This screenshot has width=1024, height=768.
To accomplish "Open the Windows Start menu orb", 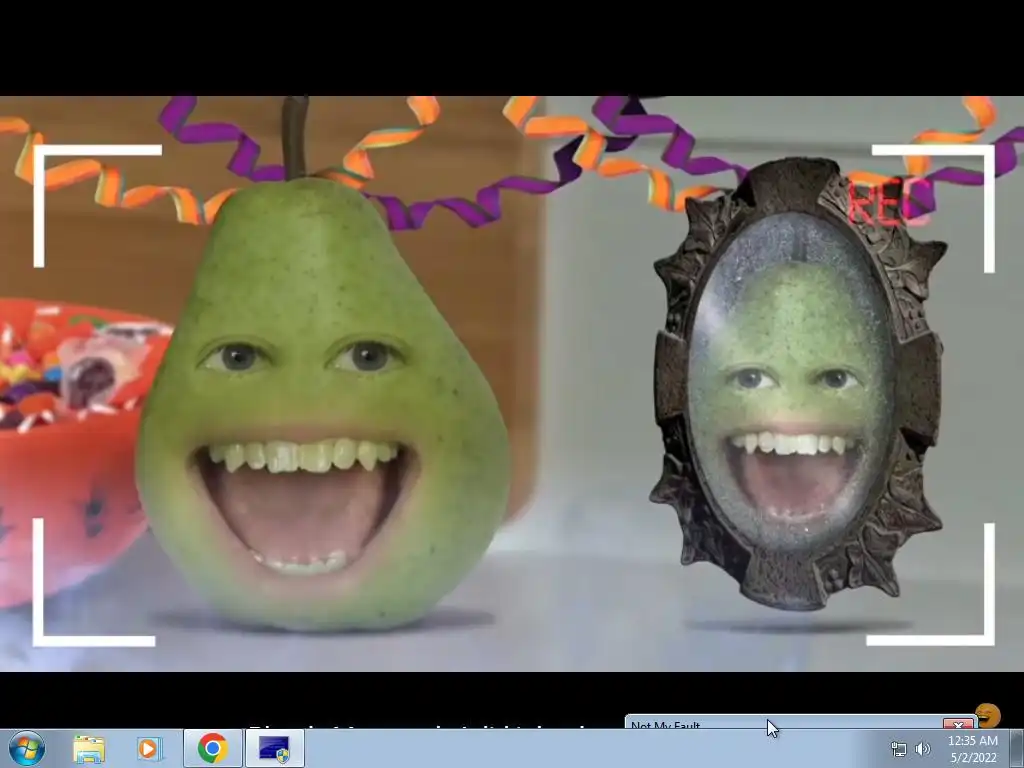I will pyautogui.click(x=27, y=748).
